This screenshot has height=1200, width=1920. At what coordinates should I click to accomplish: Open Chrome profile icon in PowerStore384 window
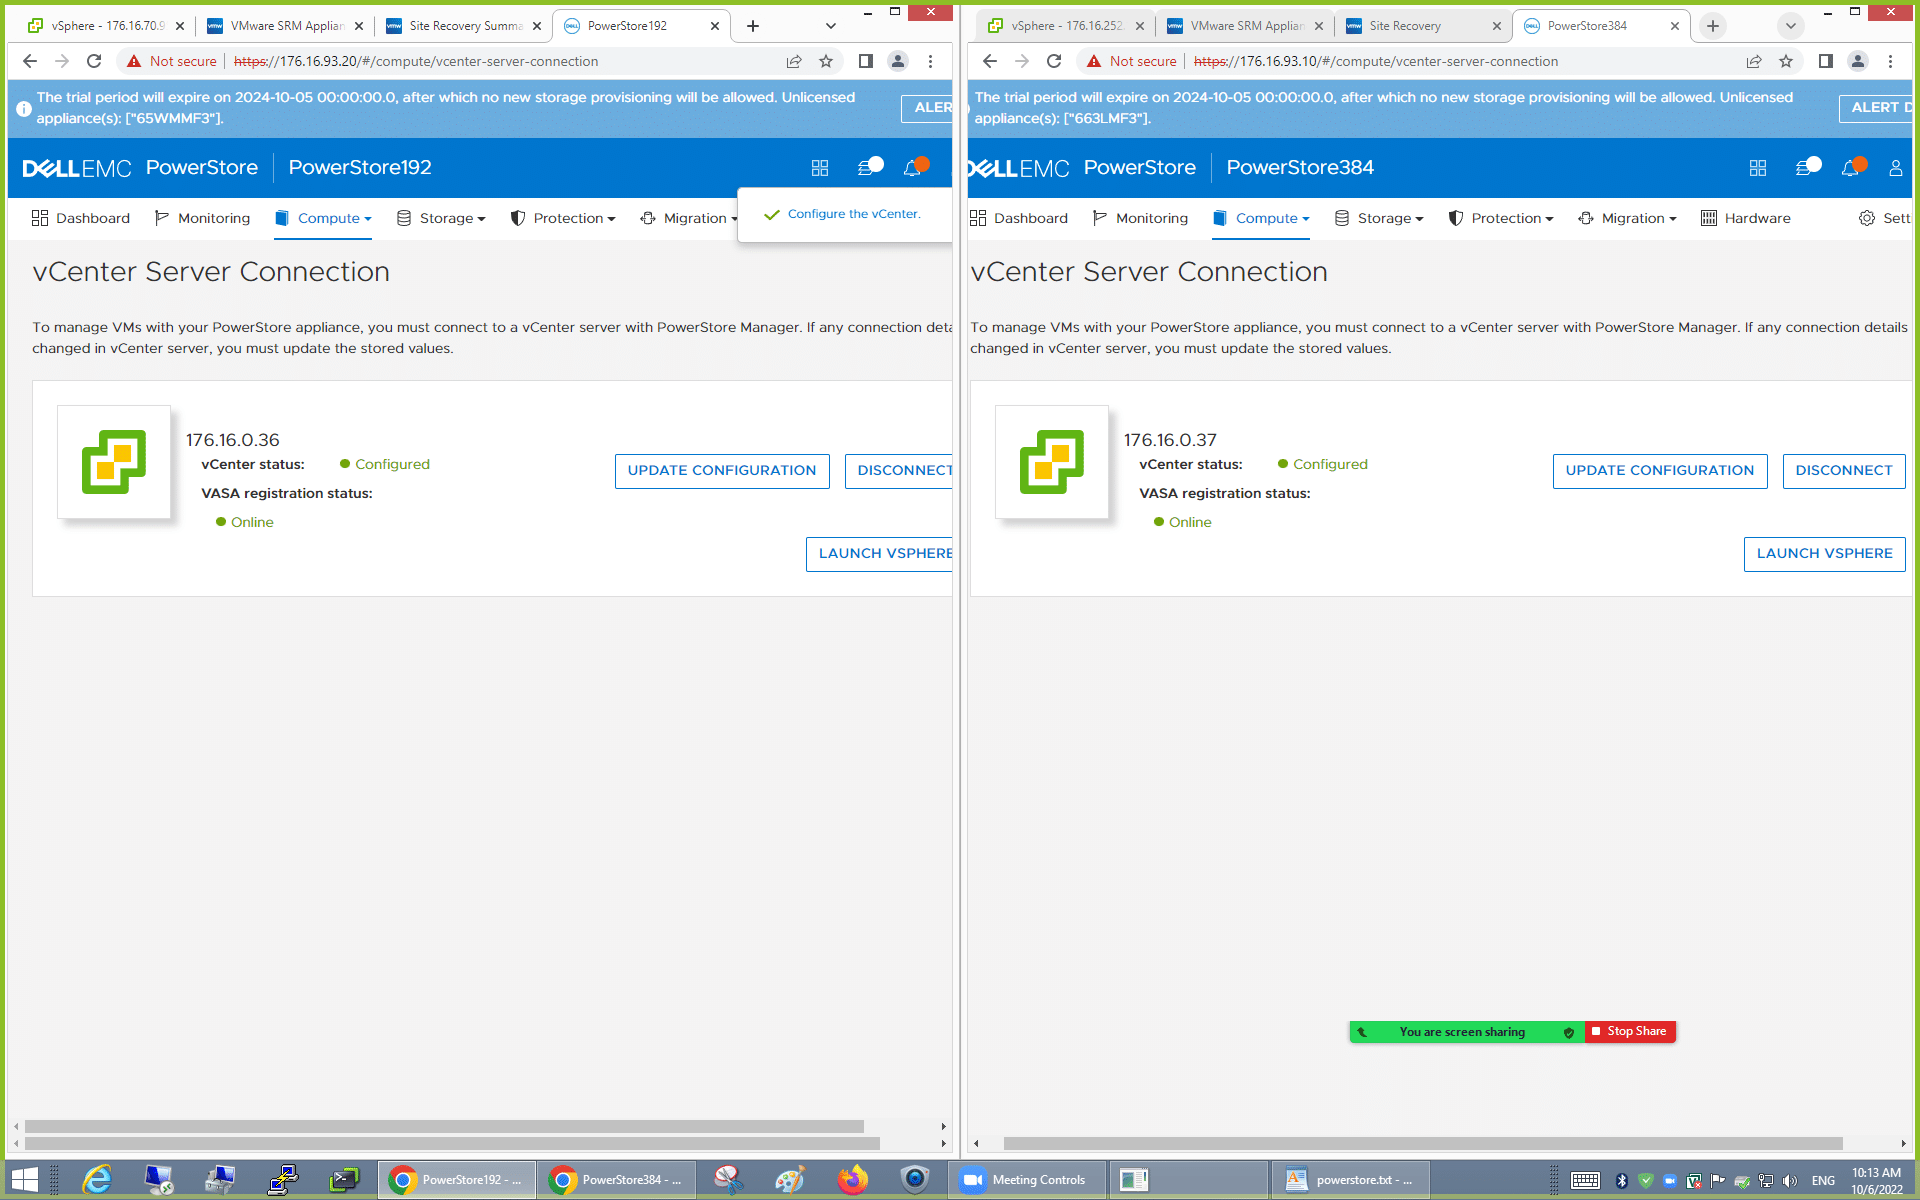pos(1858,61)
